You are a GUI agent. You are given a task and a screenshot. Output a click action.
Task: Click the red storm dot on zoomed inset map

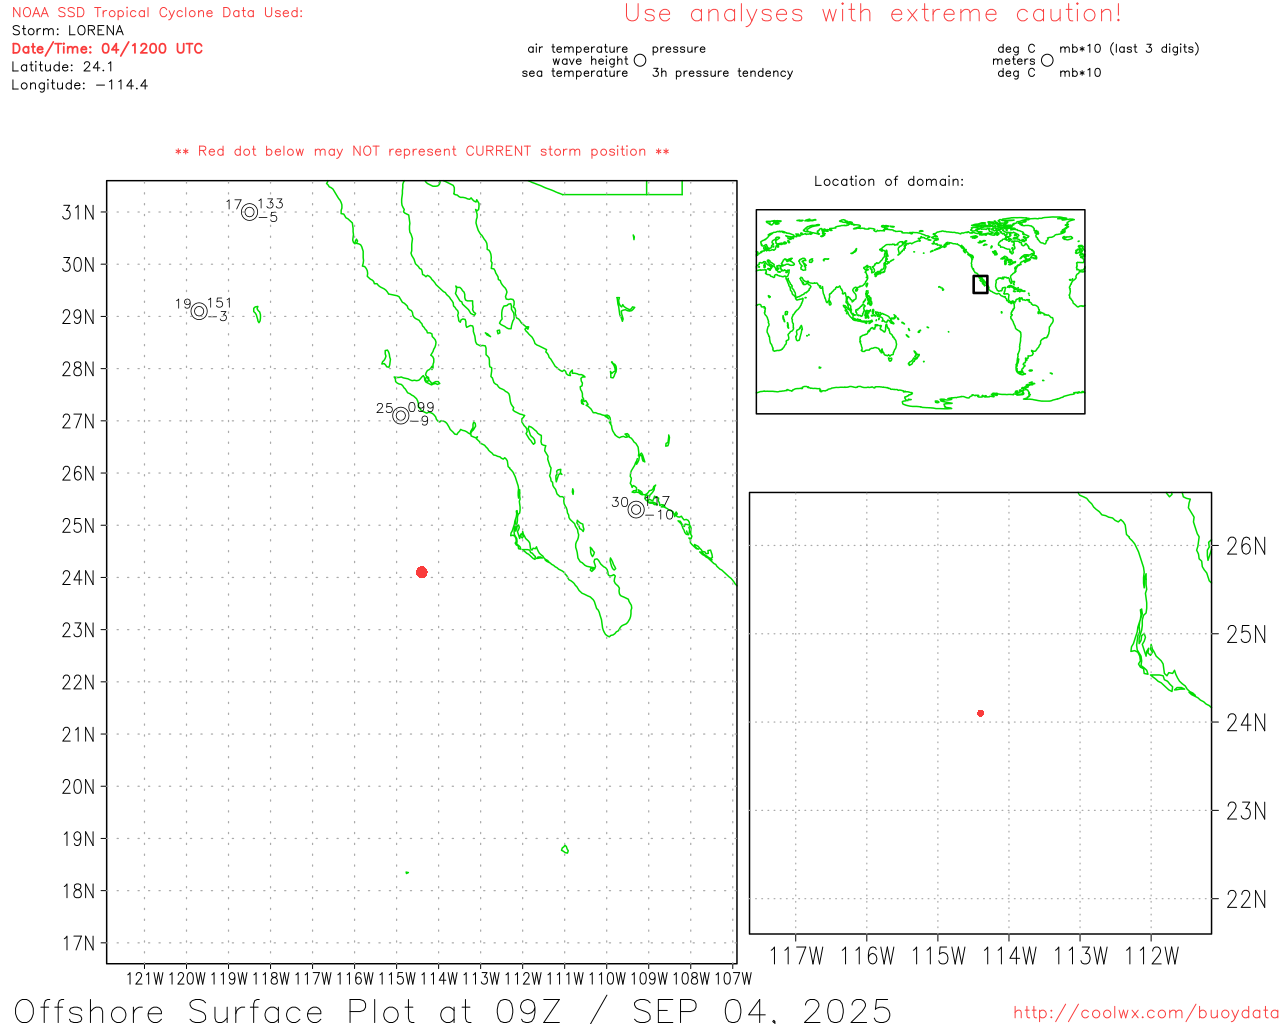[981, 713]
